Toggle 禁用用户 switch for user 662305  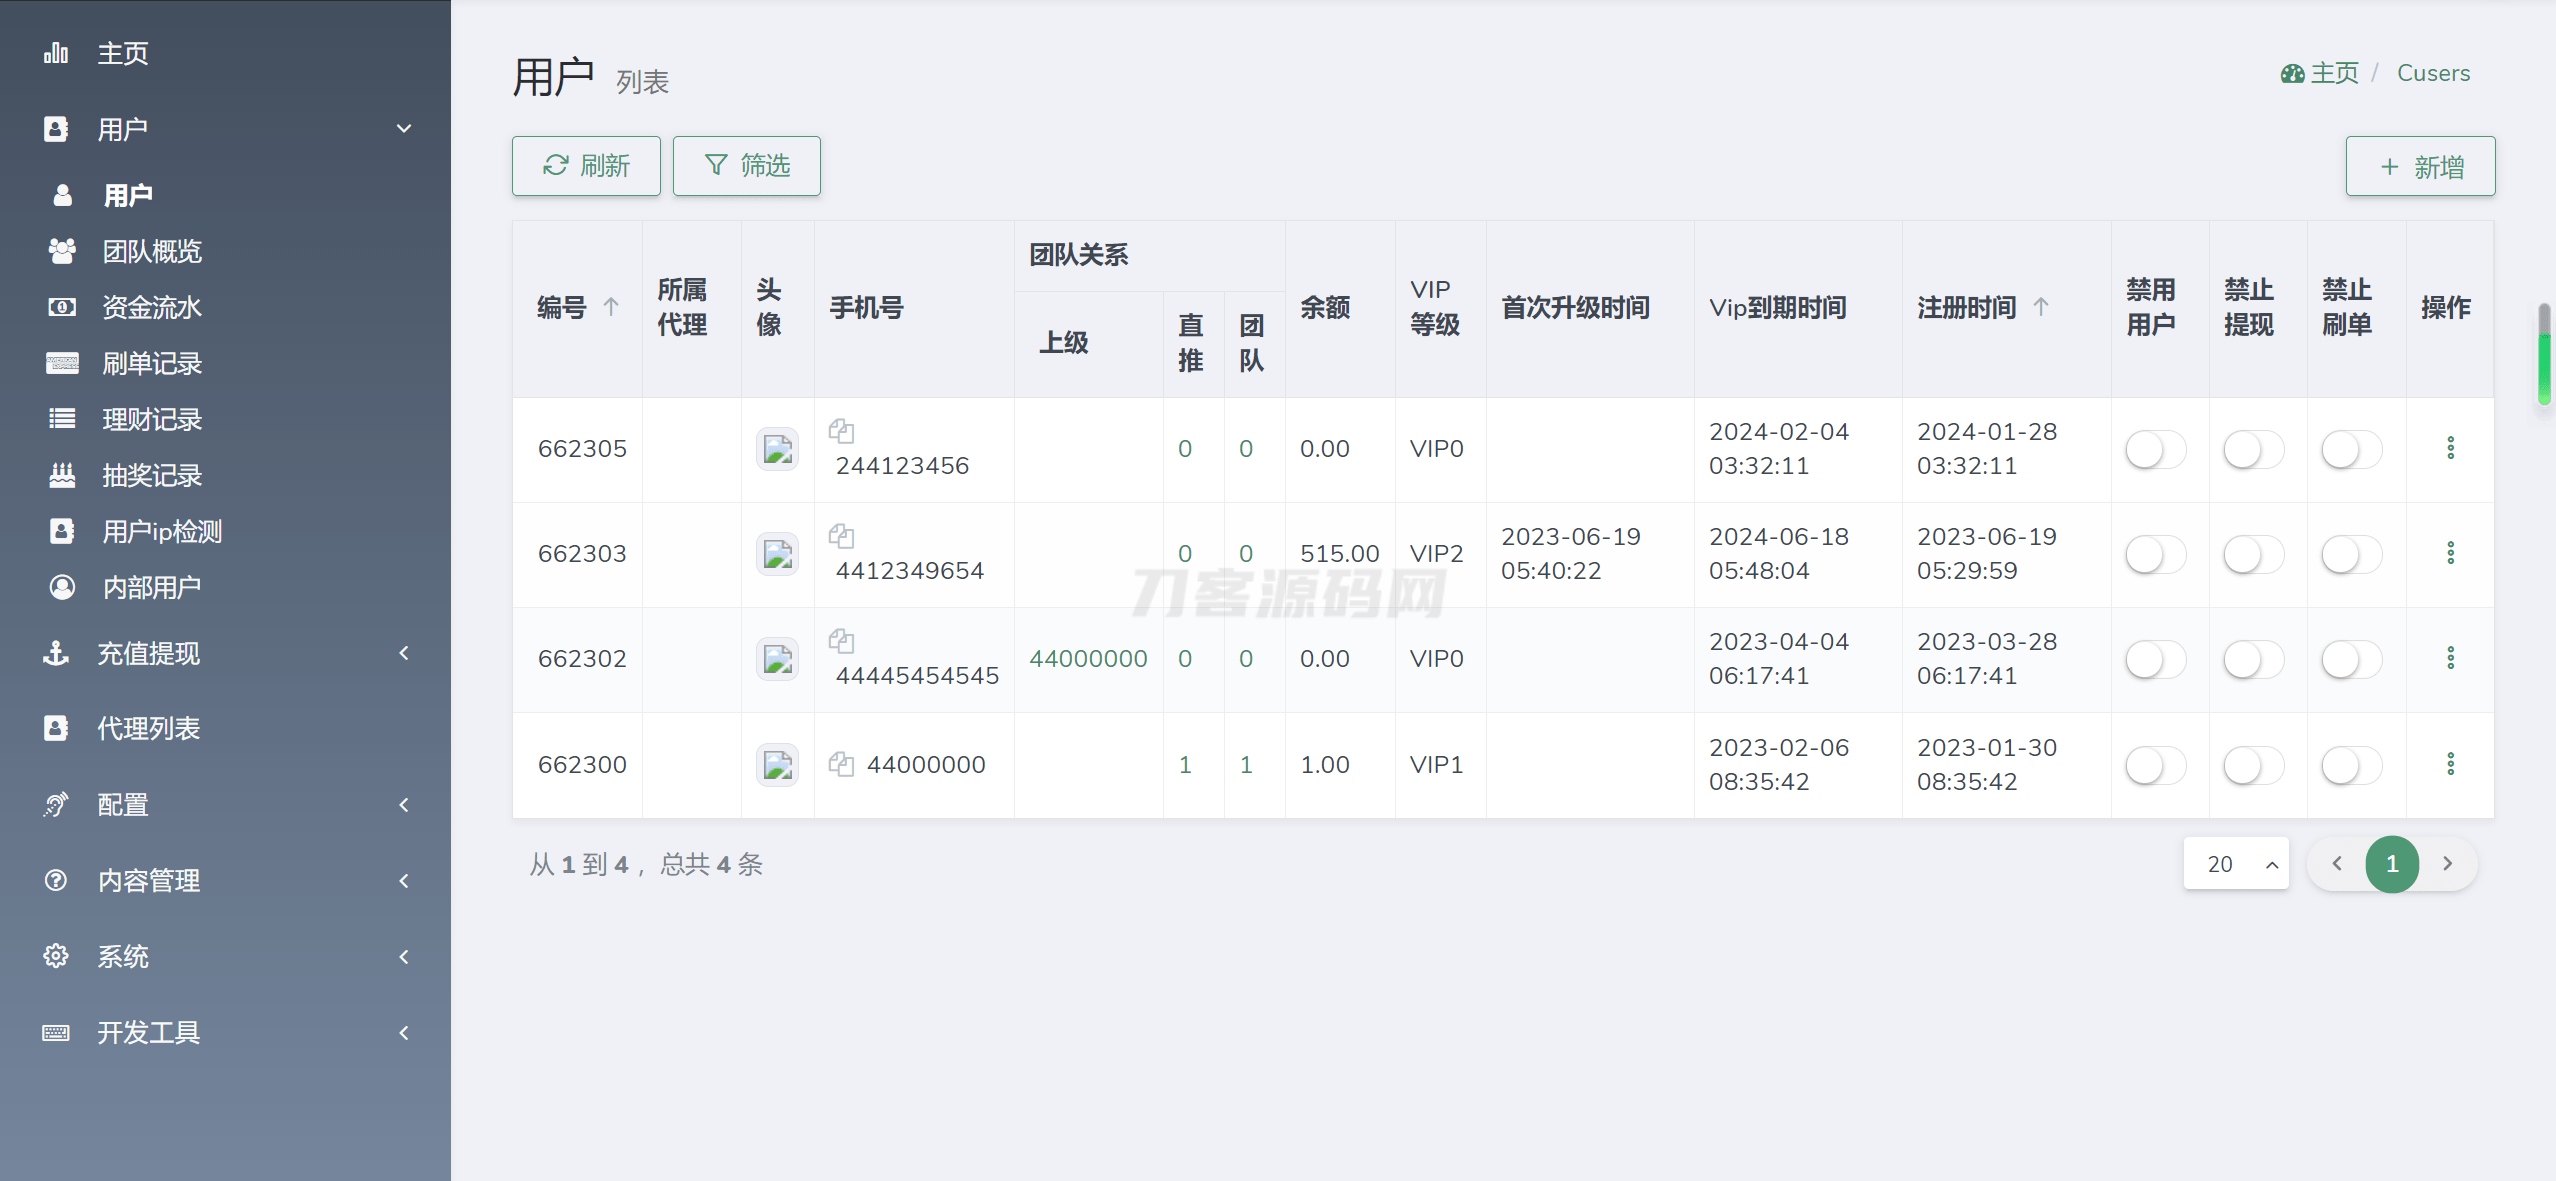[2155, 449]
